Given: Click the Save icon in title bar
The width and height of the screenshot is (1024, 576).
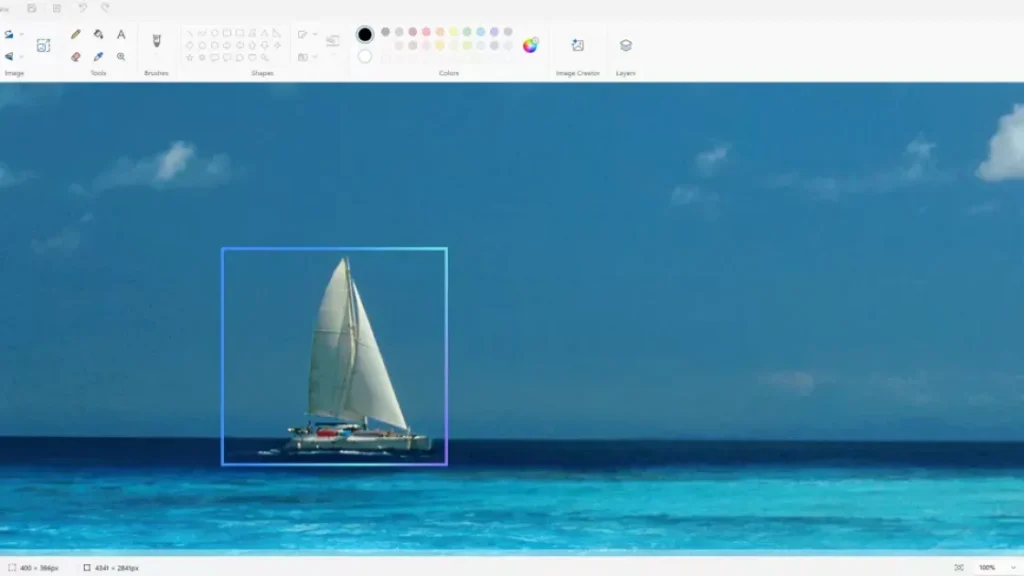Looking at the screenshot, I should click(x=32, y=8).
